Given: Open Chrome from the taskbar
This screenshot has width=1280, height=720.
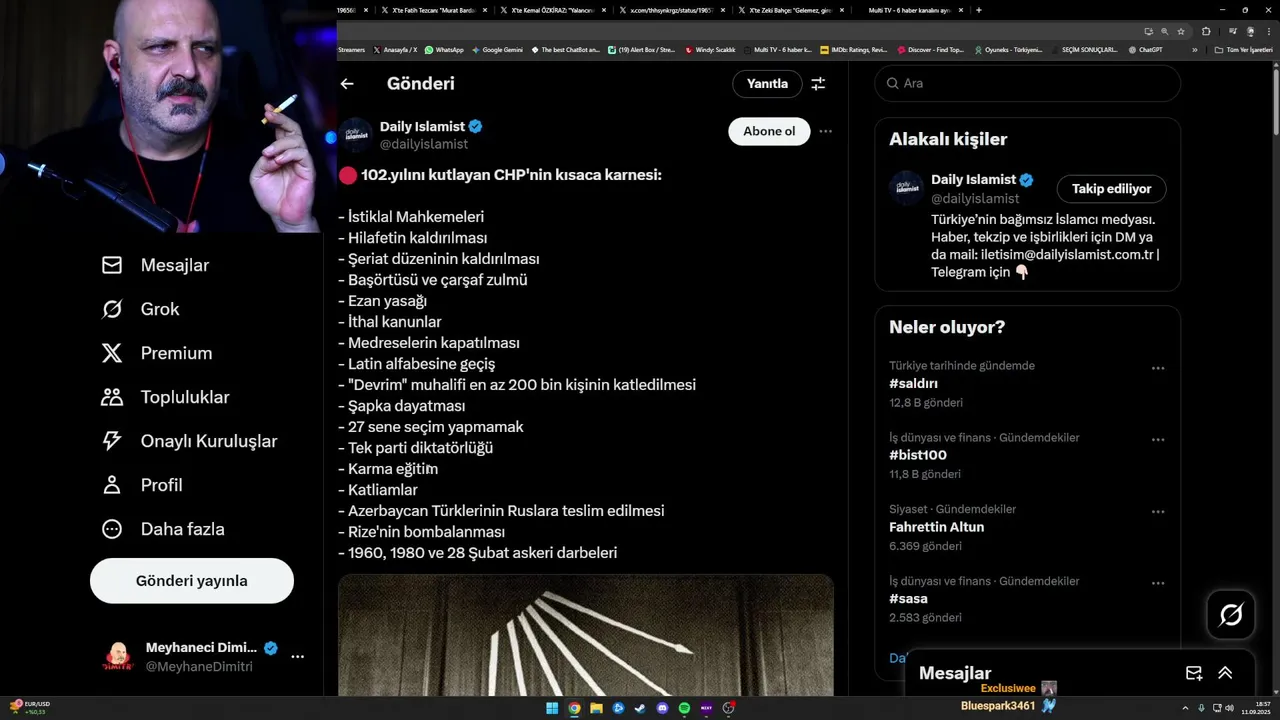Looking at the screenshot, I should coord(574,708).
